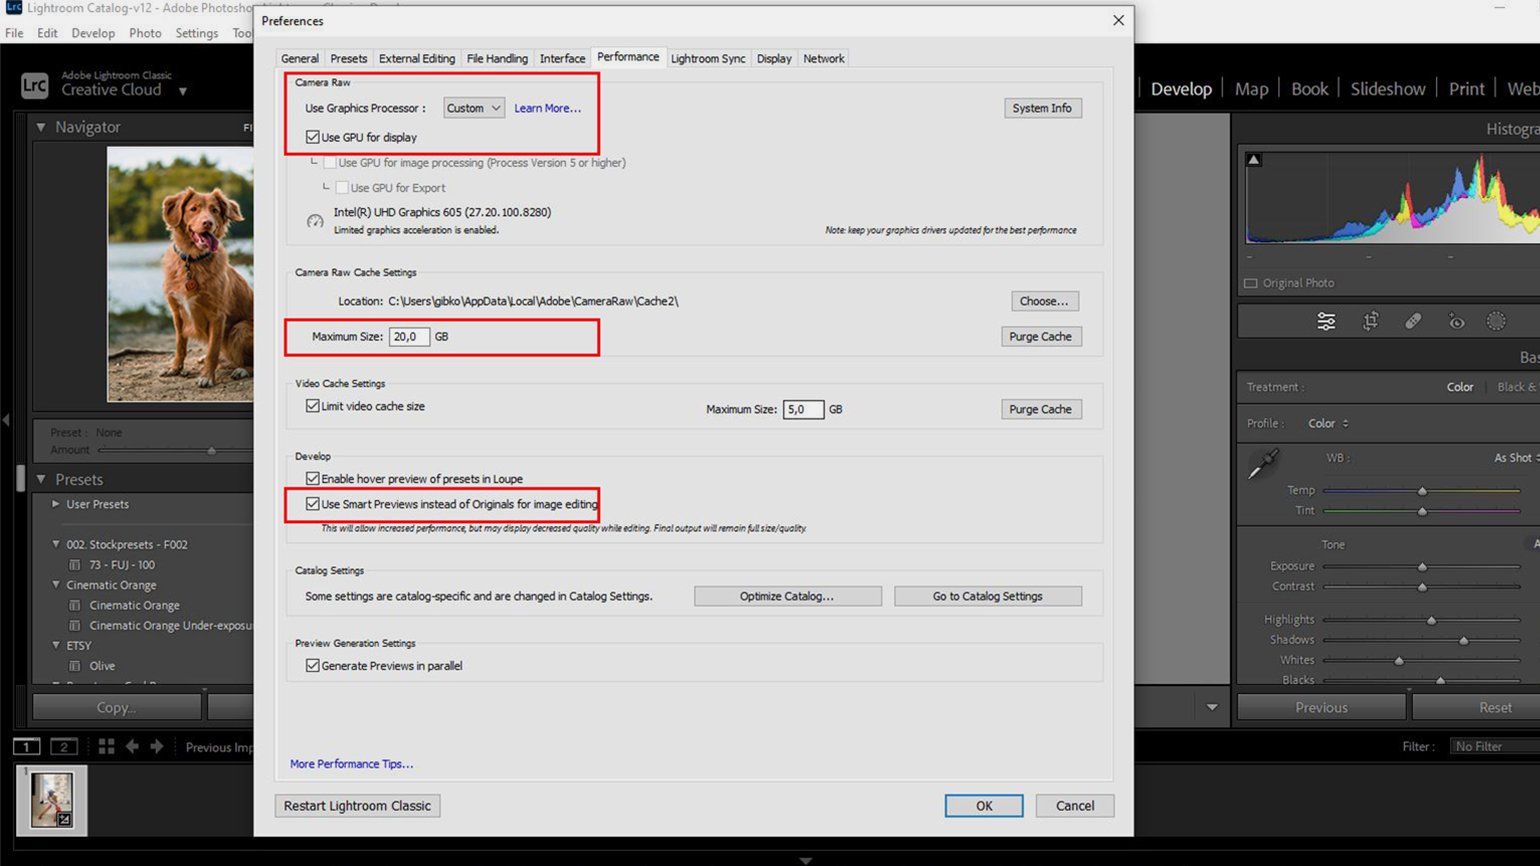This screenshot has height=866, width=1540.
Task: Select the Red Eye Correction tool
Action: tap(1456, 321)
